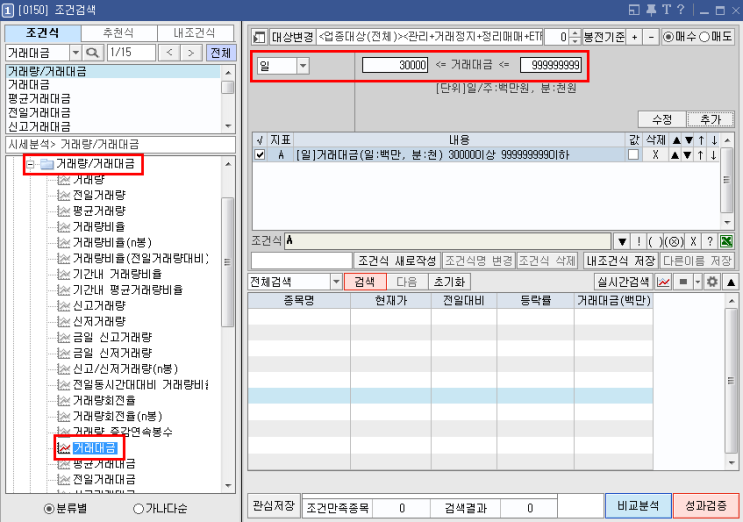Open the 일 period dropdown
This screenshot has height=522, width=743.
[303, 65]
